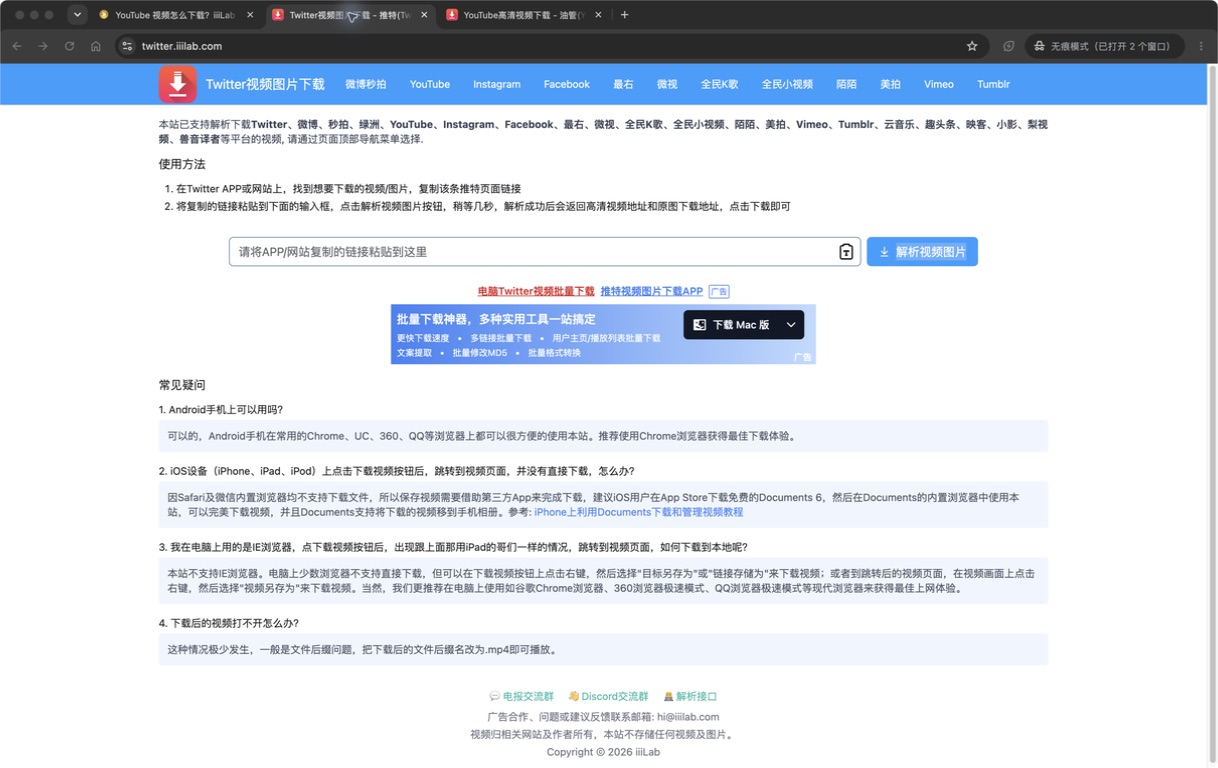Open the 全民K歌 navigation item
The image size is (1218, 768).
(719, 84)
